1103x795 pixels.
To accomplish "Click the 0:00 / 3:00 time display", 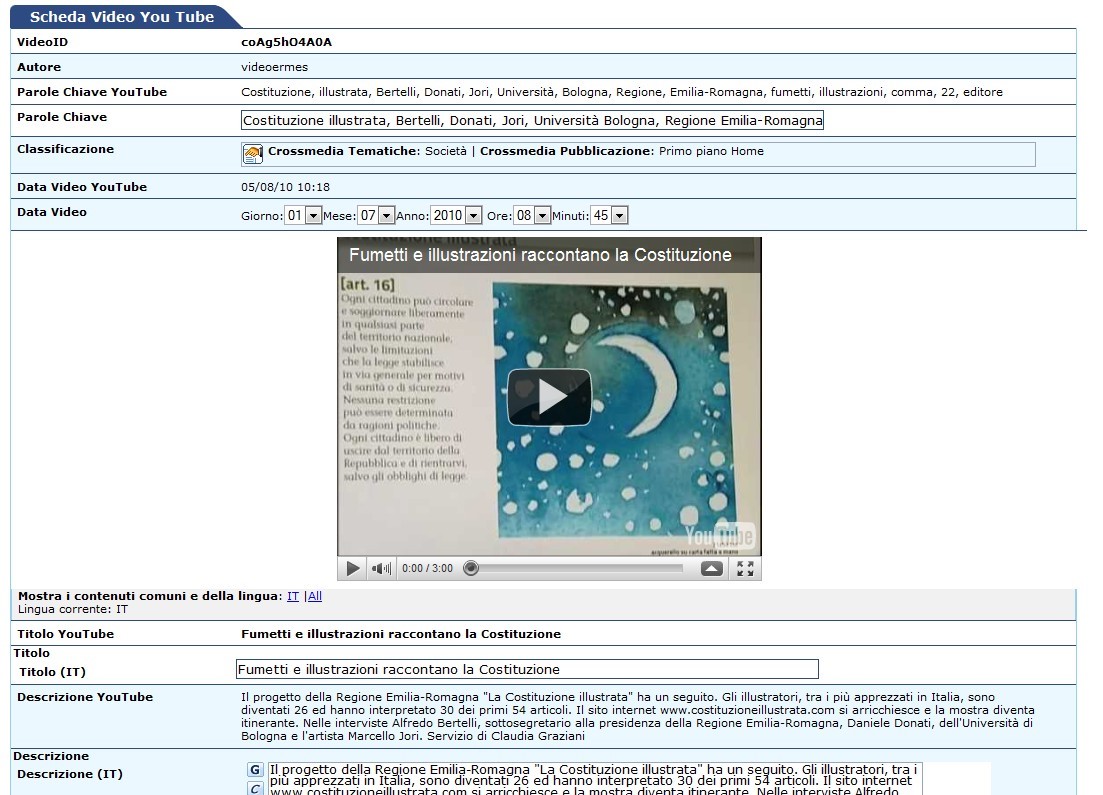I will click(x=428, y=568).
